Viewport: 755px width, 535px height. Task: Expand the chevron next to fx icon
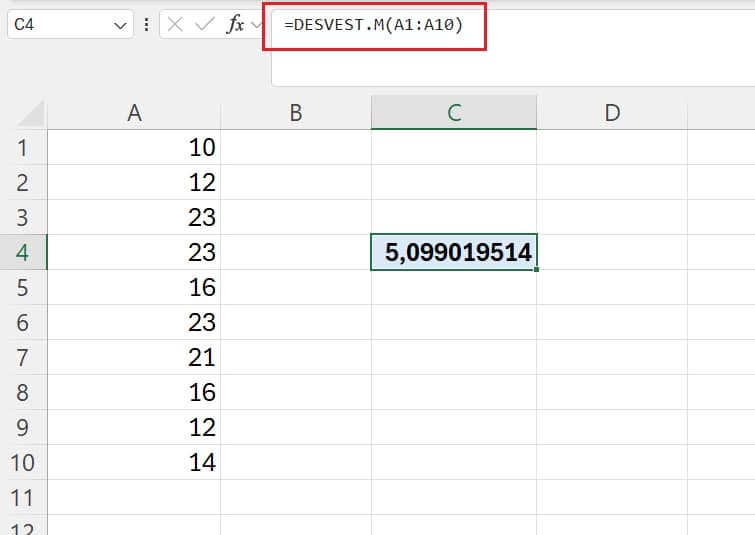coord(256,24)
